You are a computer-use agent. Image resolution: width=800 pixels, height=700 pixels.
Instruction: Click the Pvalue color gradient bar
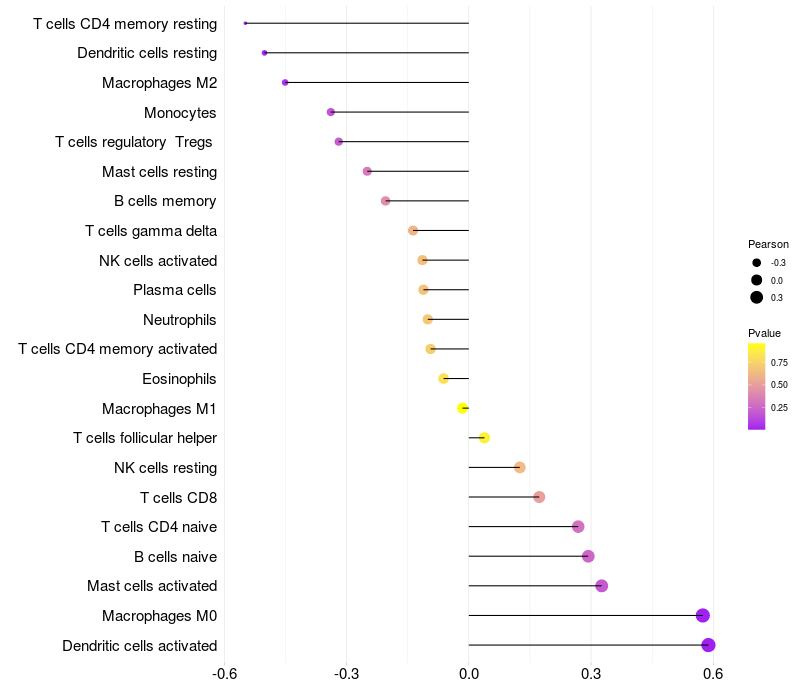point(756,386)
